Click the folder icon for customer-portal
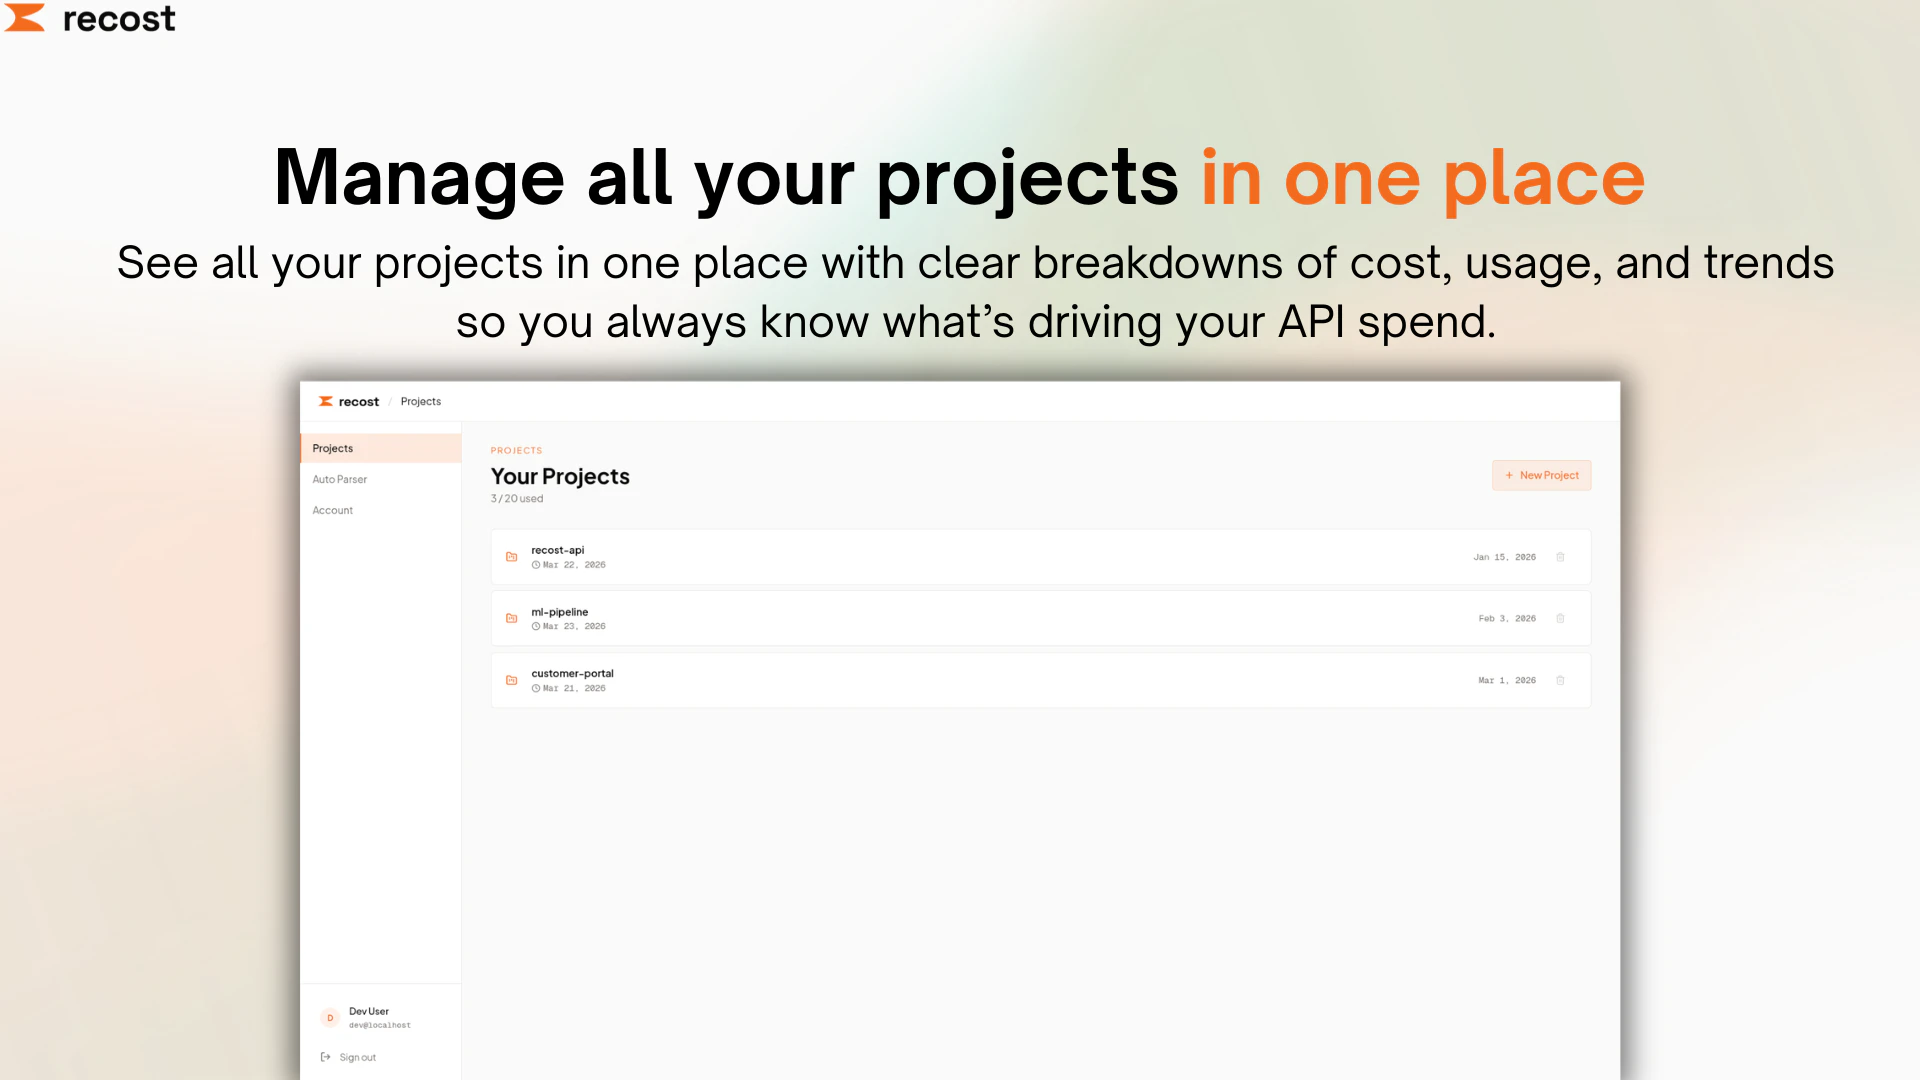The width and height of the screenshot is (1920, 1080). click(x=511, y=680)
